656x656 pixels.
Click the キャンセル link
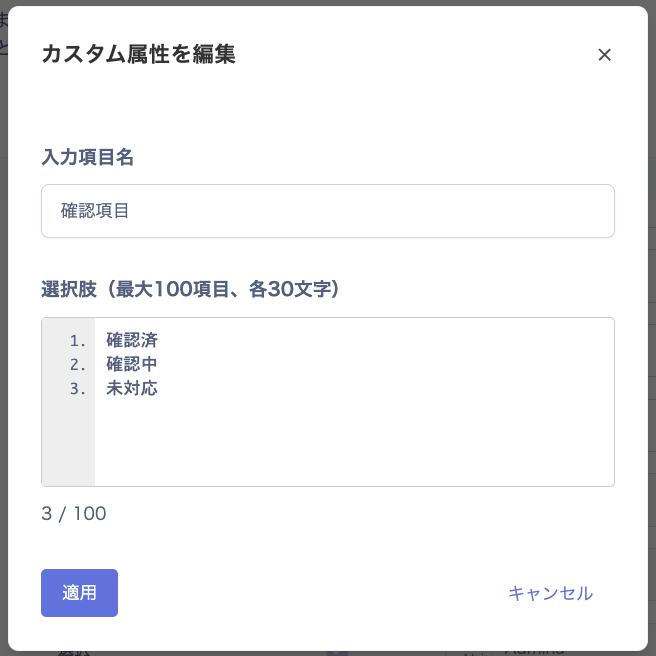[550, 593]
